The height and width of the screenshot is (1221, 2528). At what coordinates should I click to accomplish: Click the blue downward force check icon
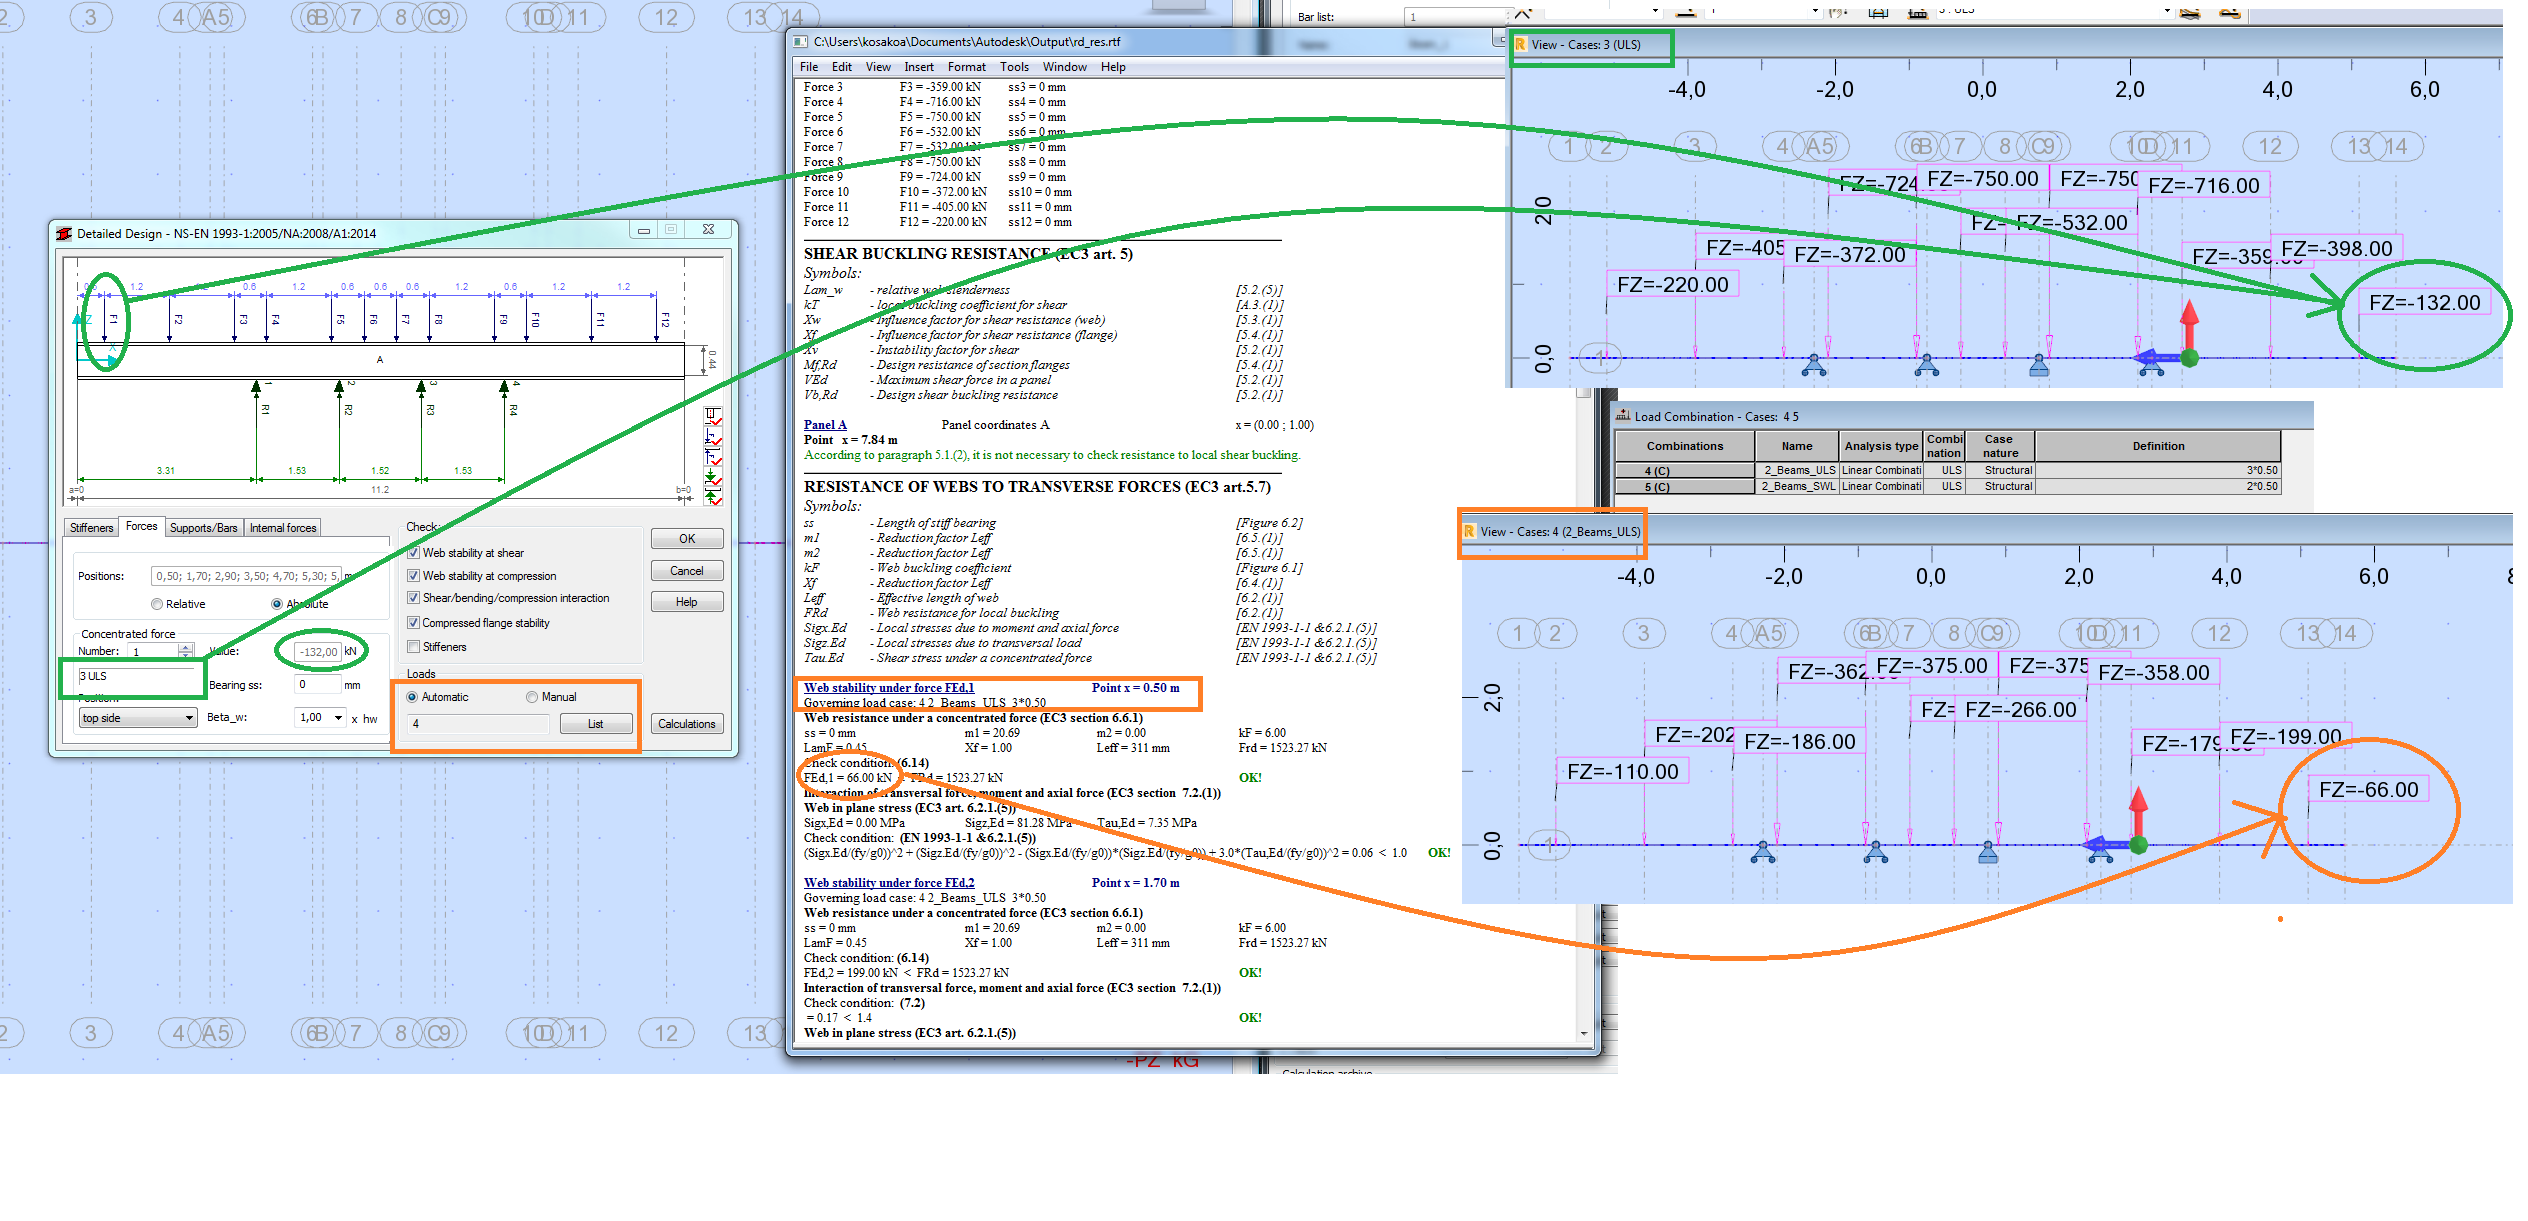[x=712, y=434]
